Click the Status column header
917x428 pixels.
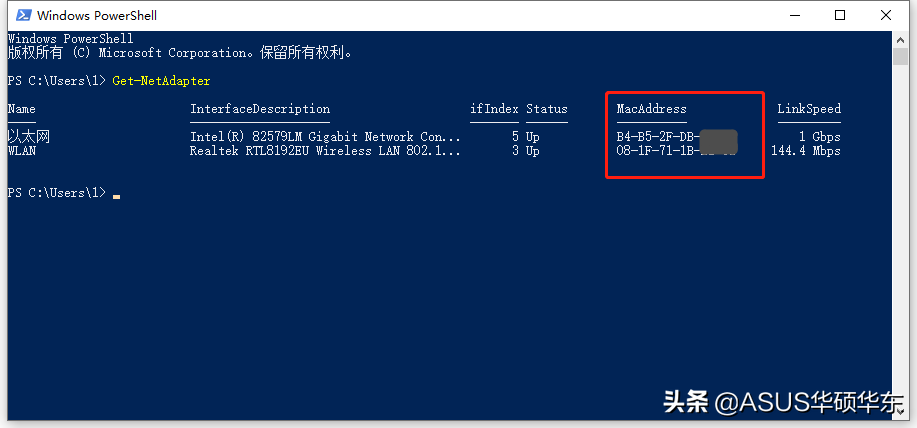click(546, 109)
